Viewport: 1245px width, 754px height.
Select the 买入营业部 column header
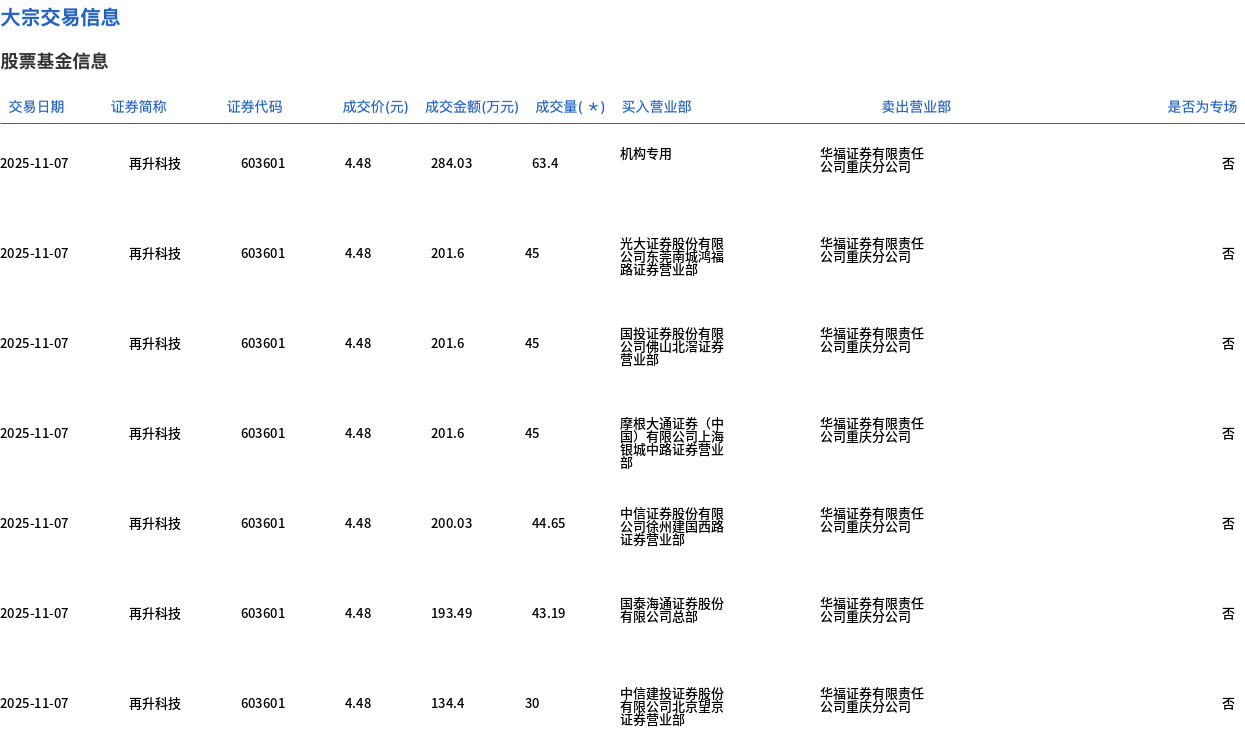[x=656, y=107]
